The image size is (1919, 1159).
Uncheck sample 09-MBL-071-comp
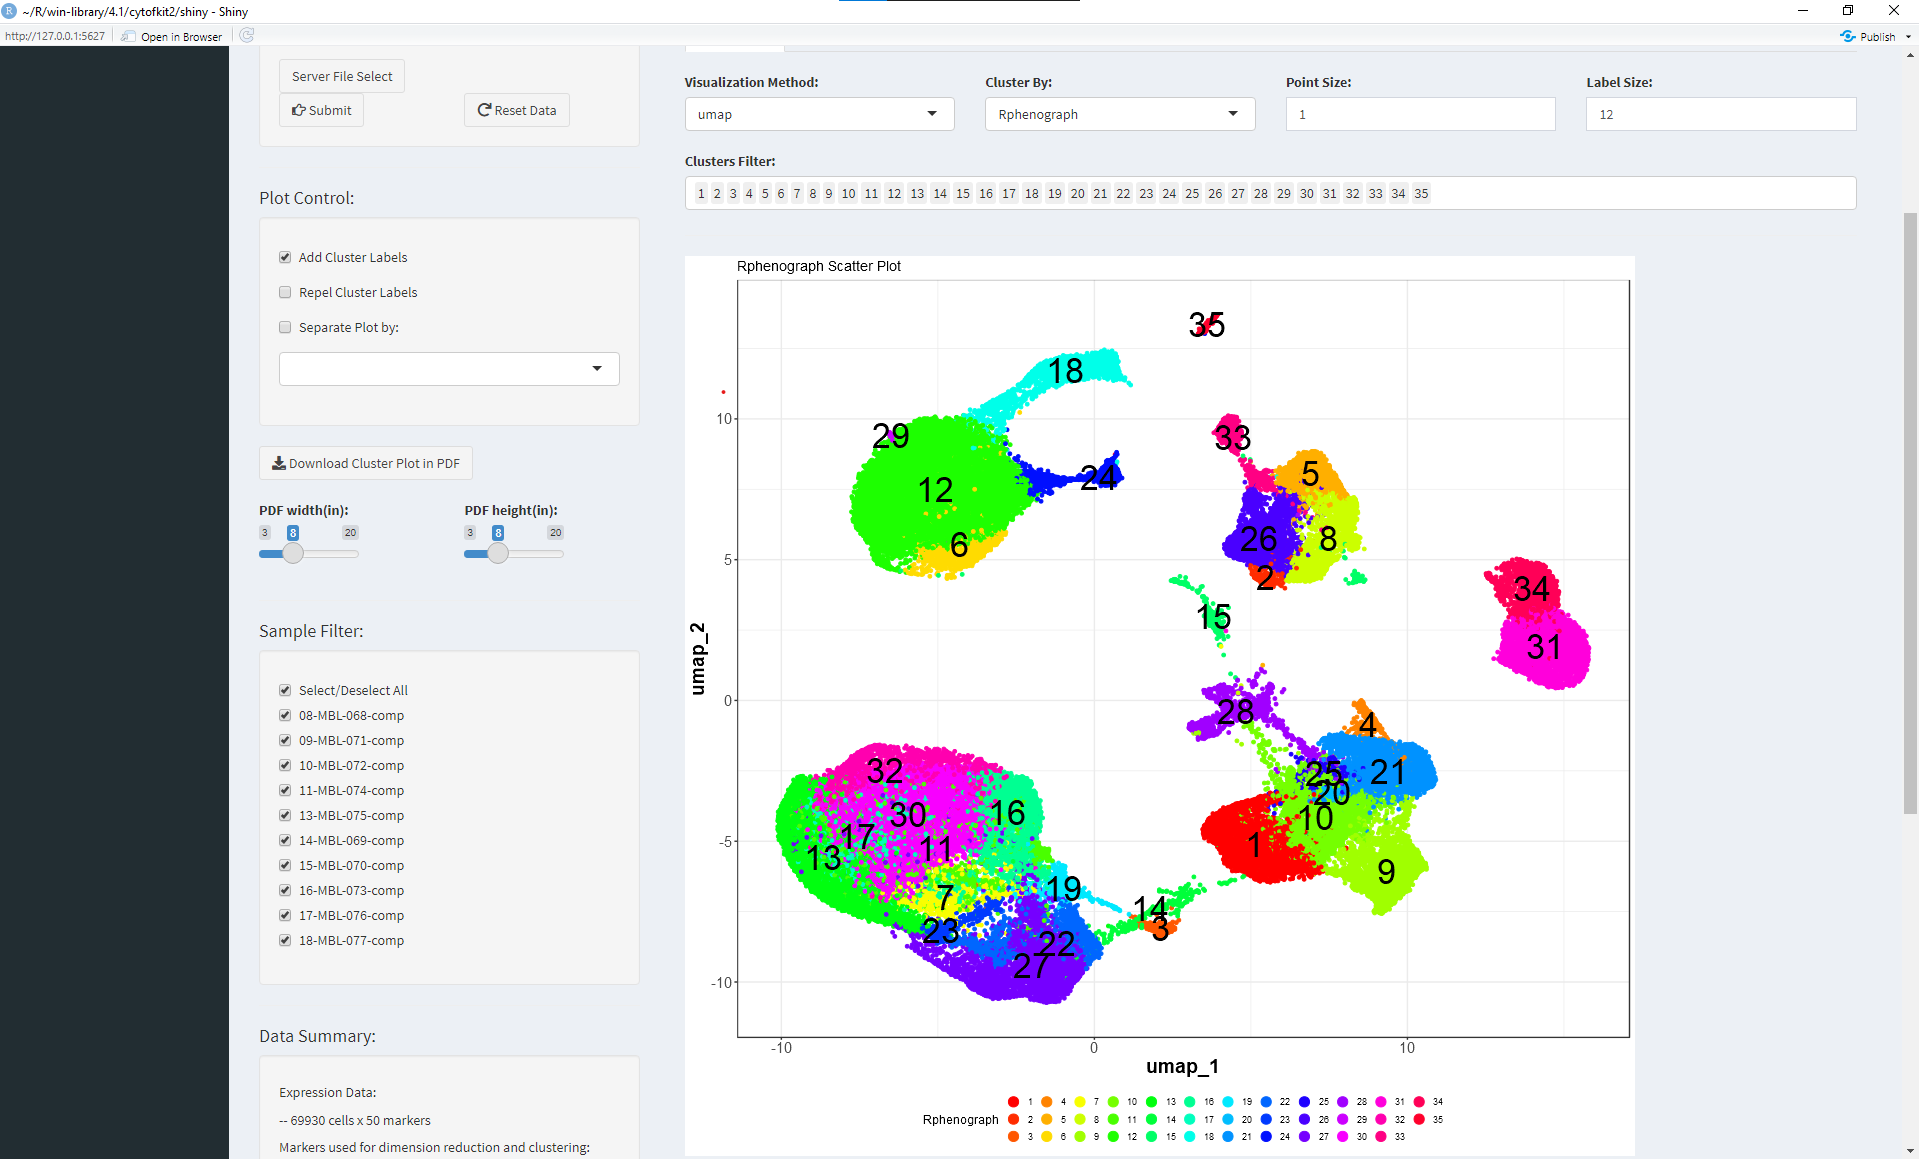(285, 740)
